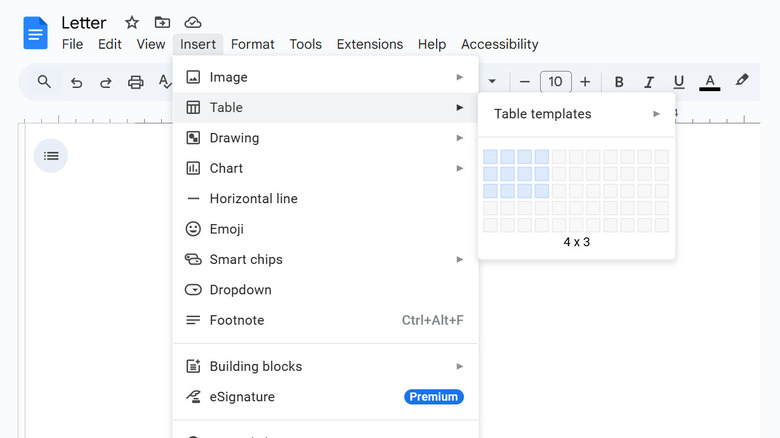Click the move to folder icon
This screenshot has height=438, width=780.
tap(162, 22)
